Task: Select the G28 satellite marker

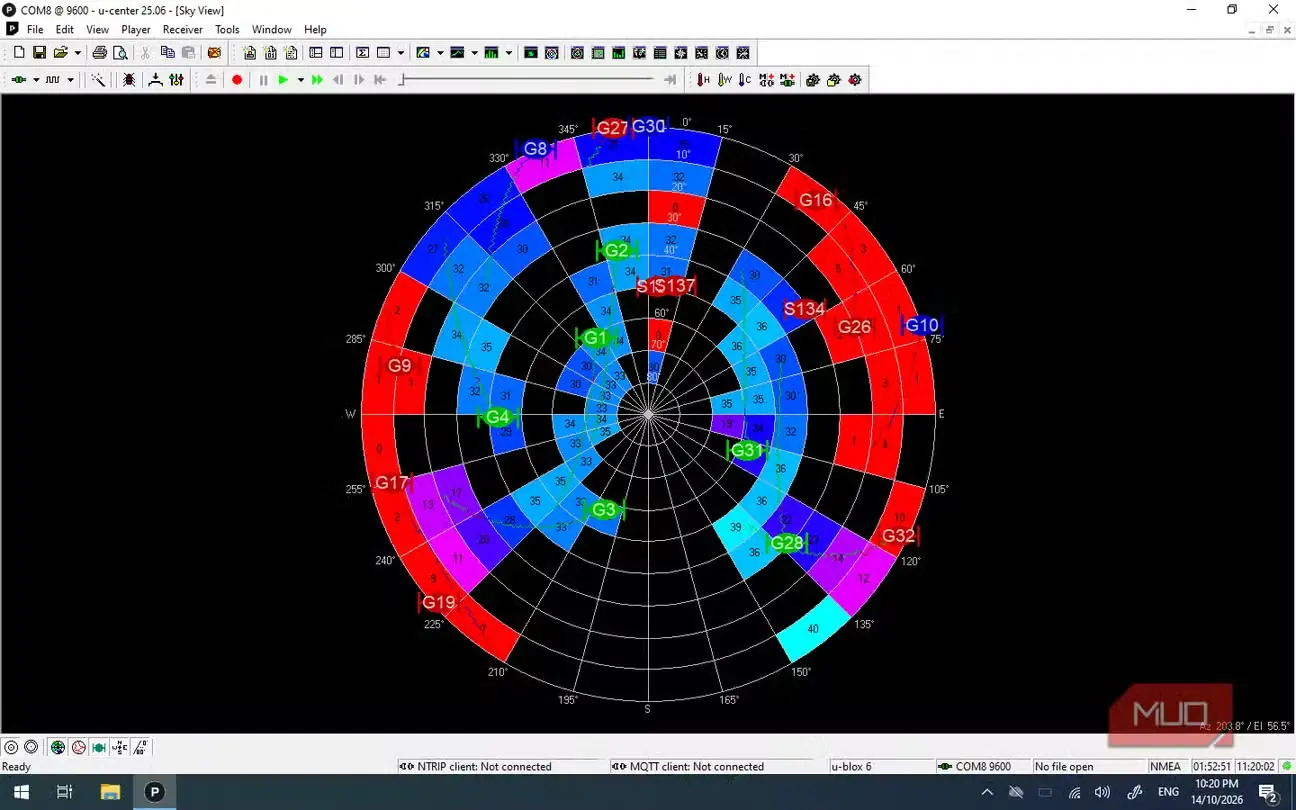Action: 787,543
